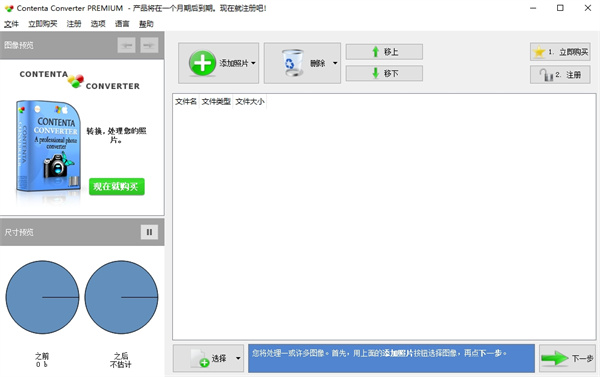Minimize the Contenta Converter window
The width and height of the screenshot is (600, 377).
[x=533, y=8]
